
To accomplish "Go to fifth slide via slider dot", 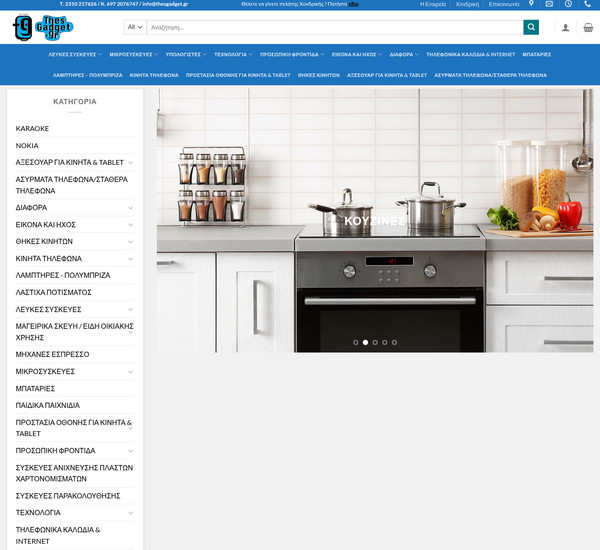I will point(394,343).
